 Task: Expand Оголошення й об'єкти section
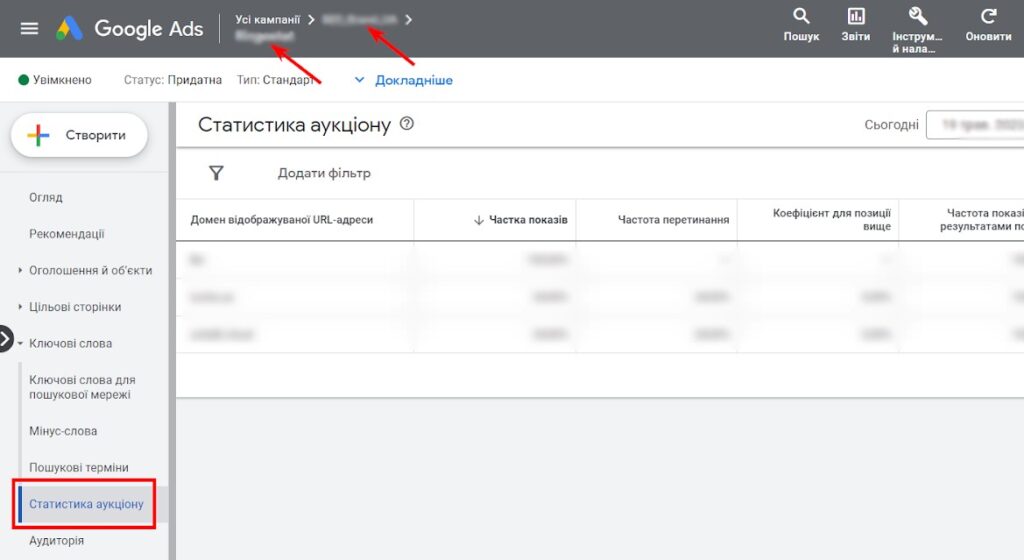pos(90,270)
